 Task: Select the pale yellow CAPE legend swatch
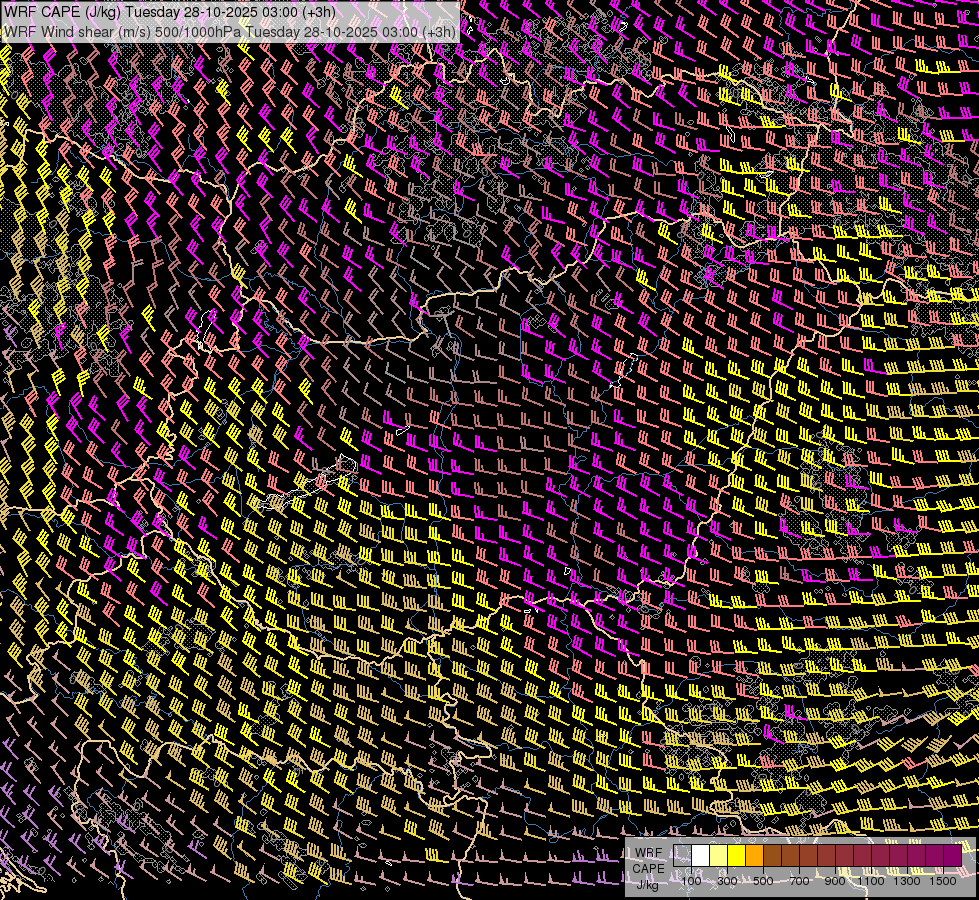click(719, 855)
